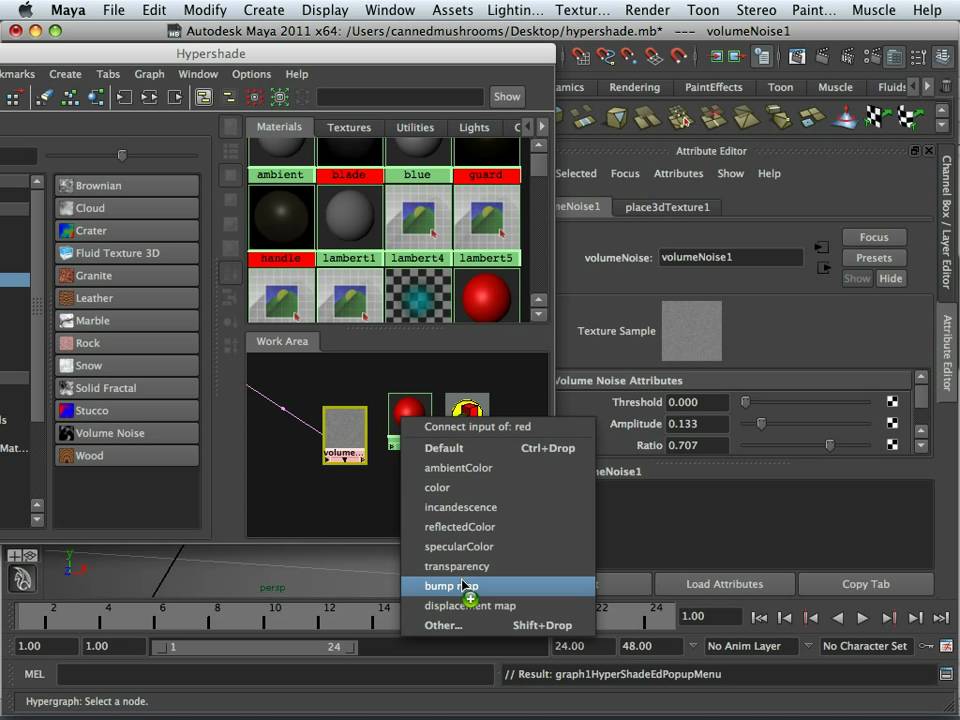Create a Stucco texture node

click(127, 410)
